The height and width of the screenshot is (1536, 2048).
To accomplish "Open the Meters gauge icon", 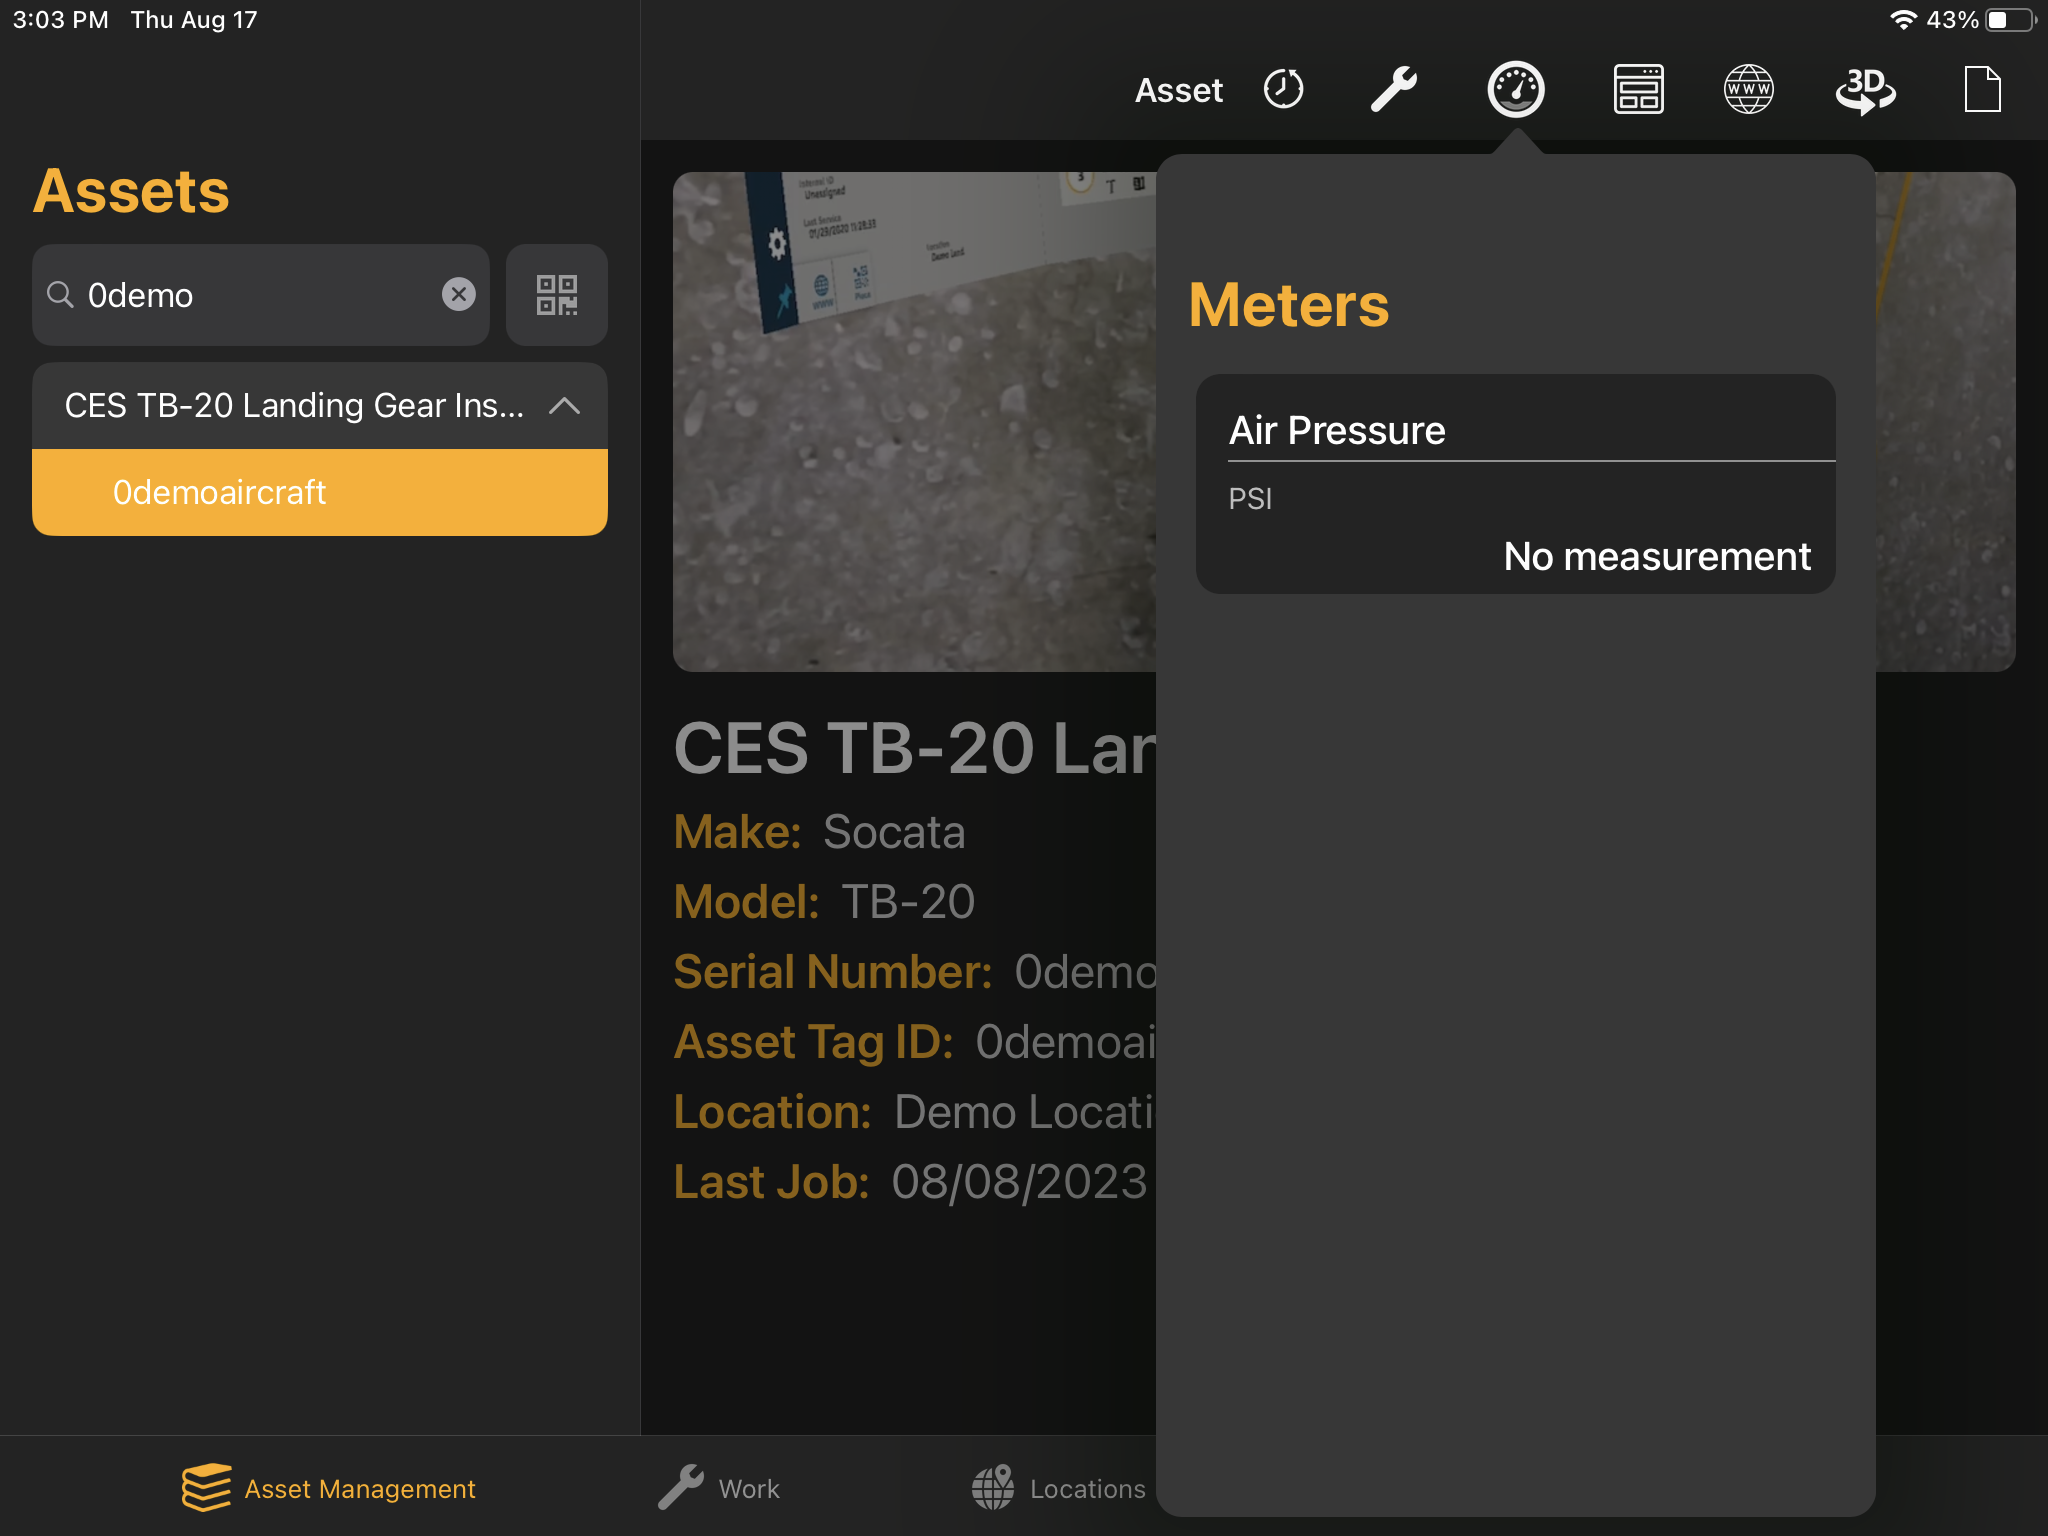I will click(x=1516, y=89).
